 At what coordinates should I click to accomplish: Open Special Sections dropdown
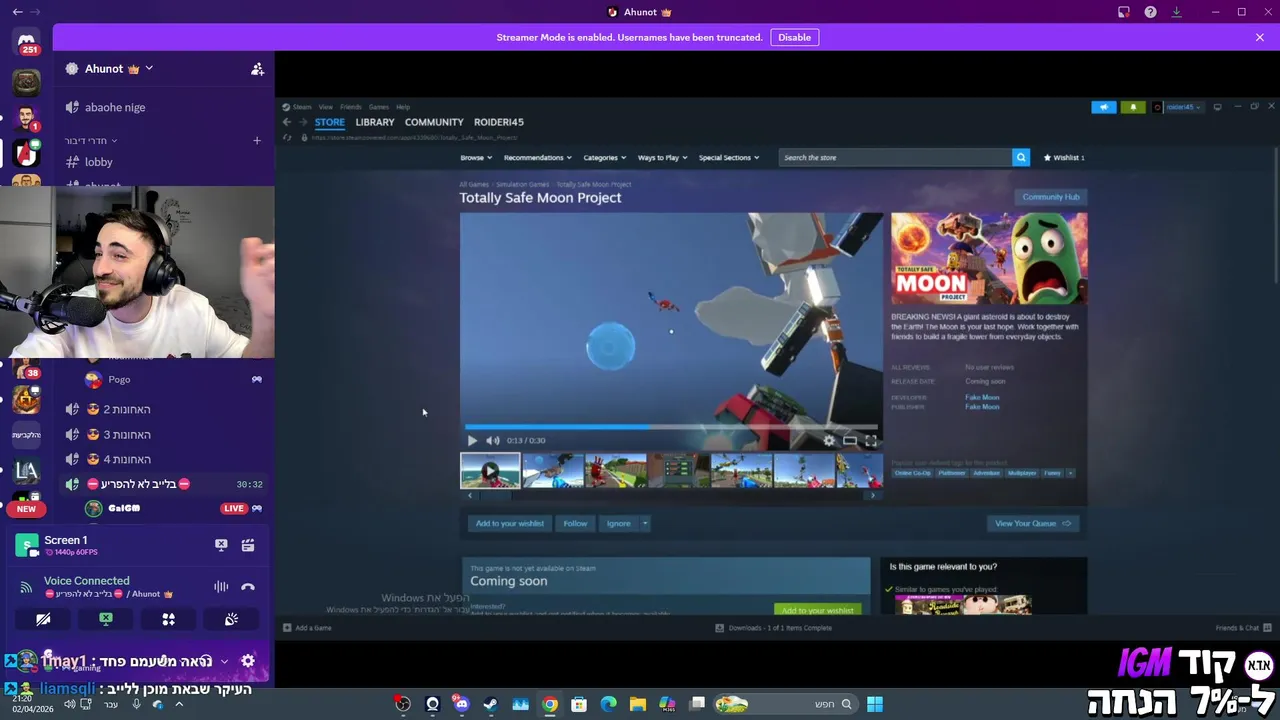click(x=729, y=157)
